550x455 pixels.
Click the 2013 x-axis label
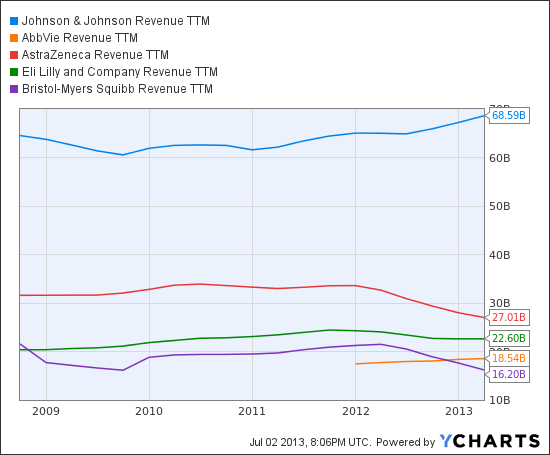tap(459, 411)
